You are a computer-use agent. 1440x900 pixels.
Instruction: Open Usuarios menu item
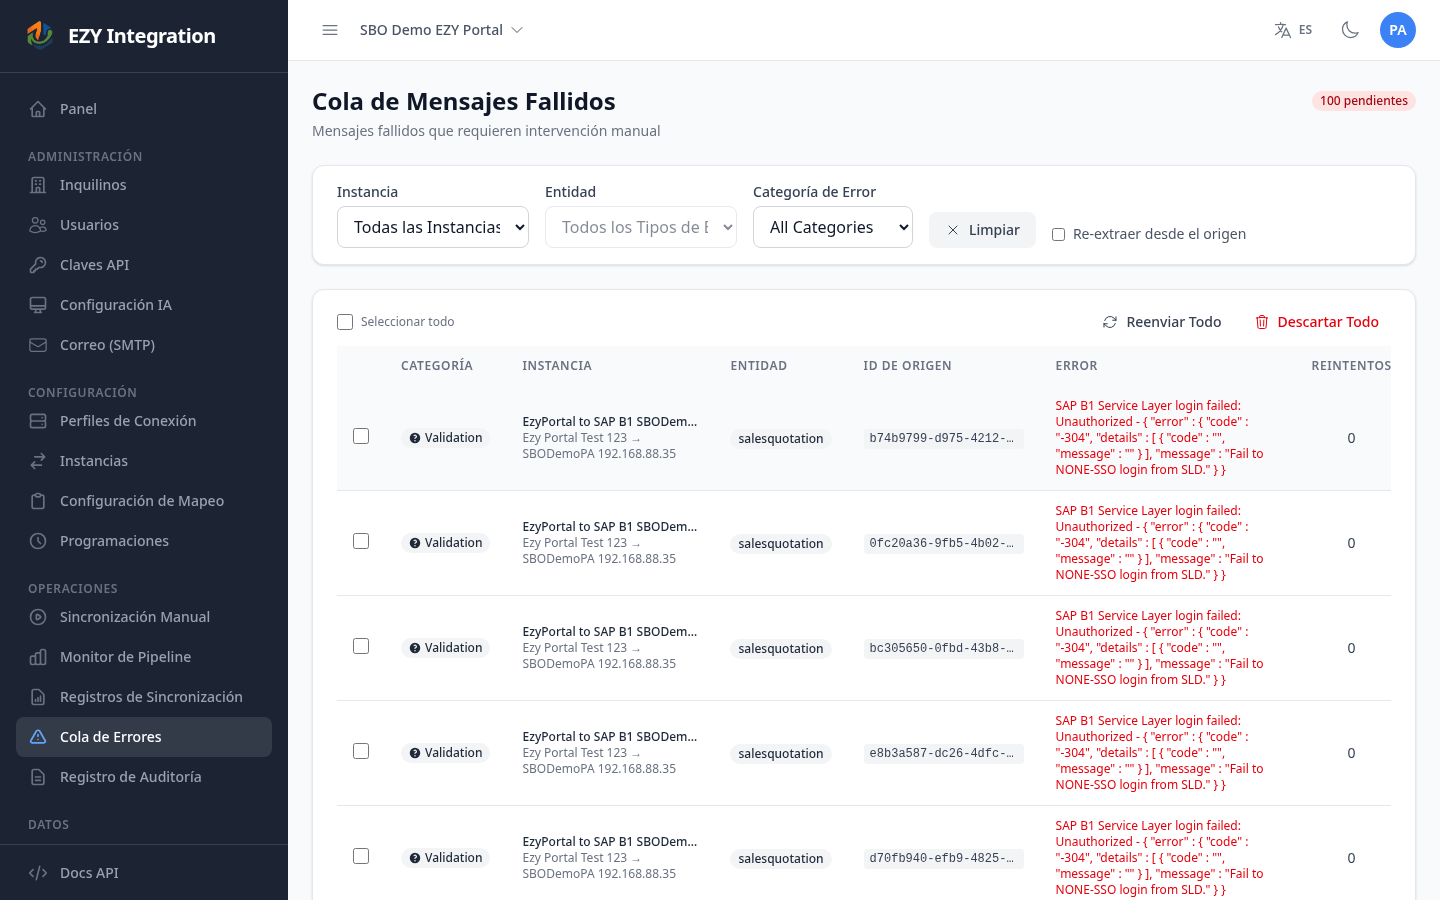(144, 225)
